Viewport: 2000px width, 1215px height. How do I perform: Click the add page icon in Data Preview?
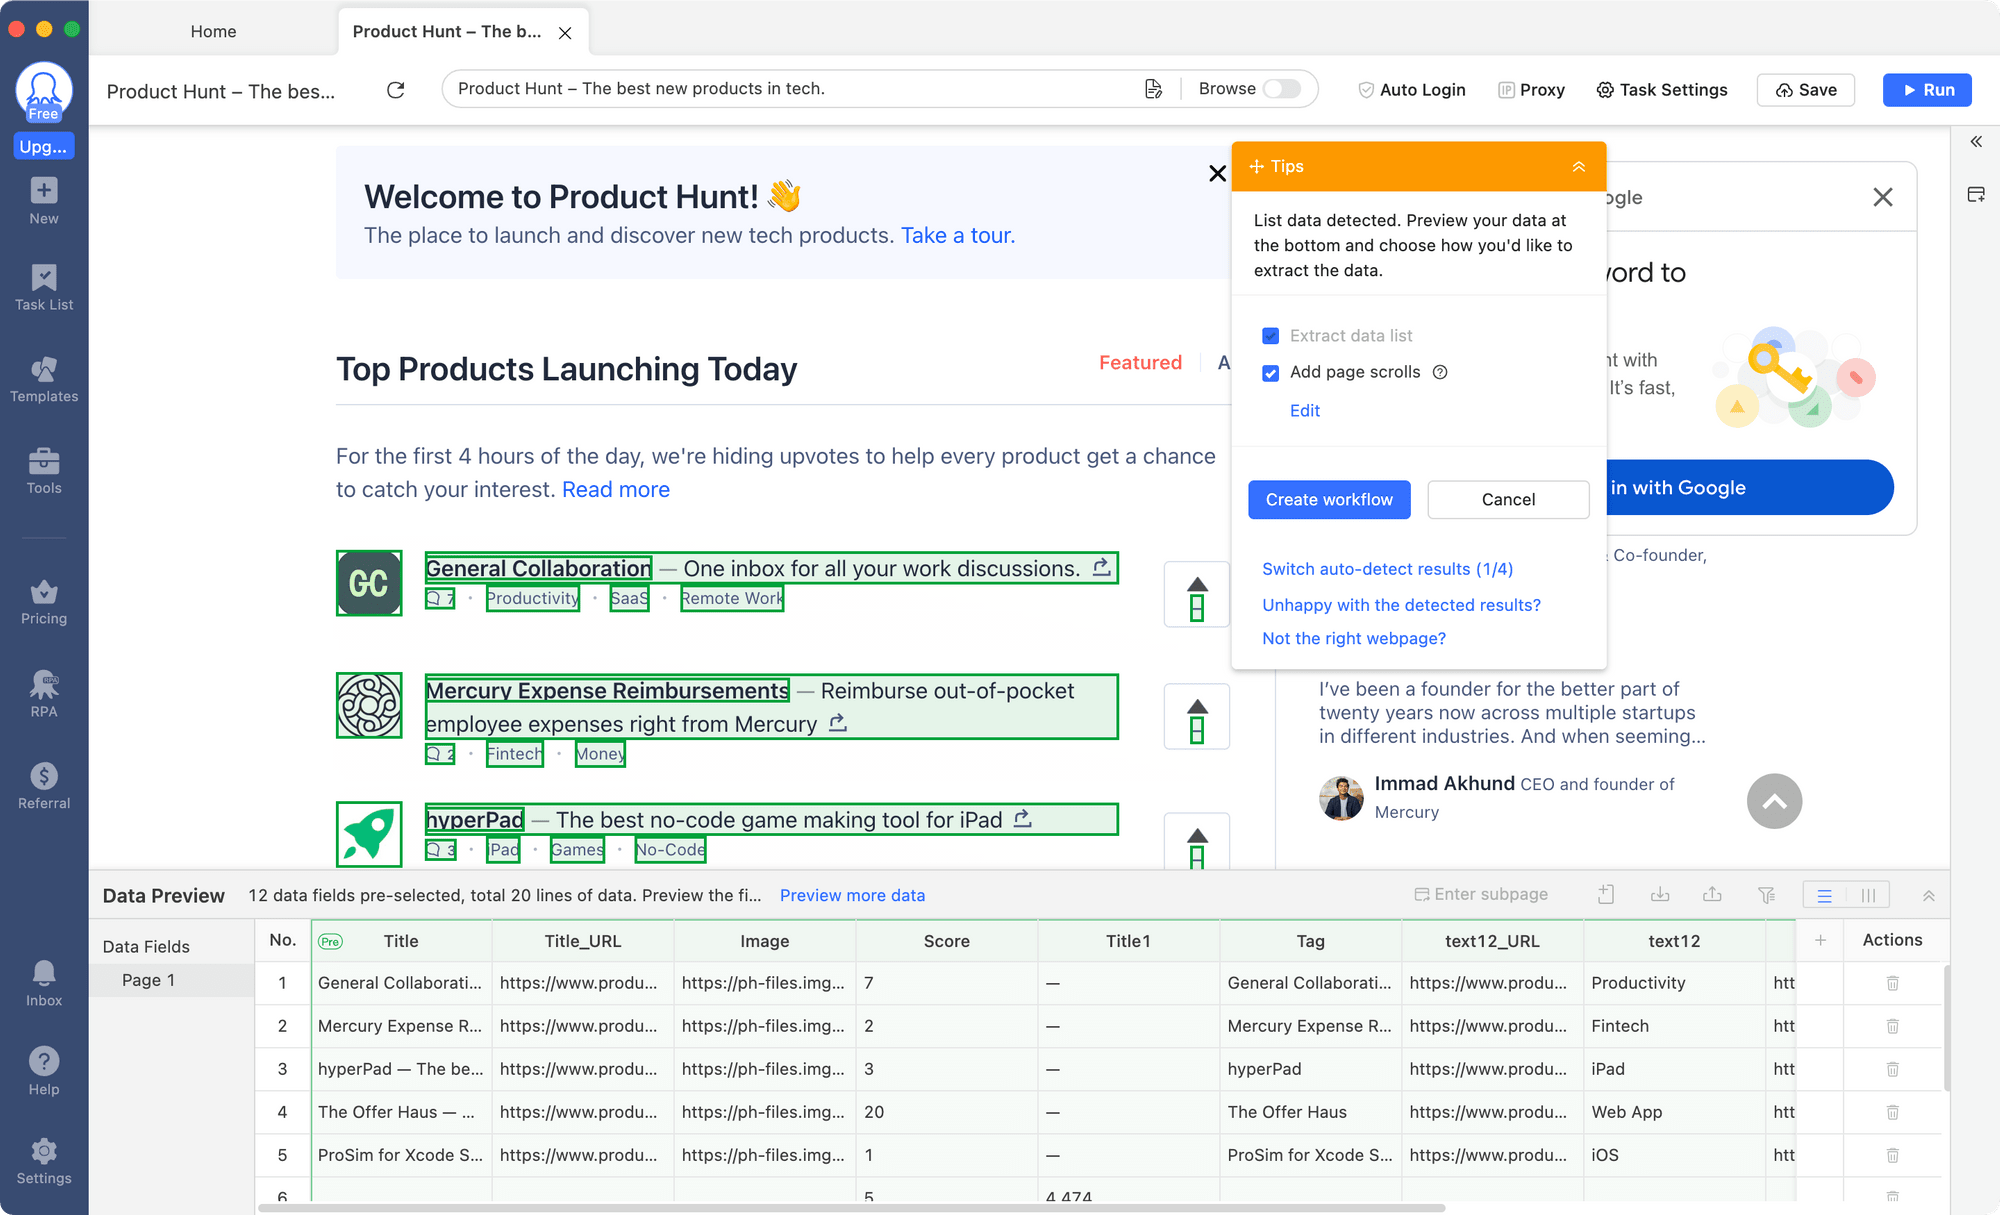pos(1606,894)
